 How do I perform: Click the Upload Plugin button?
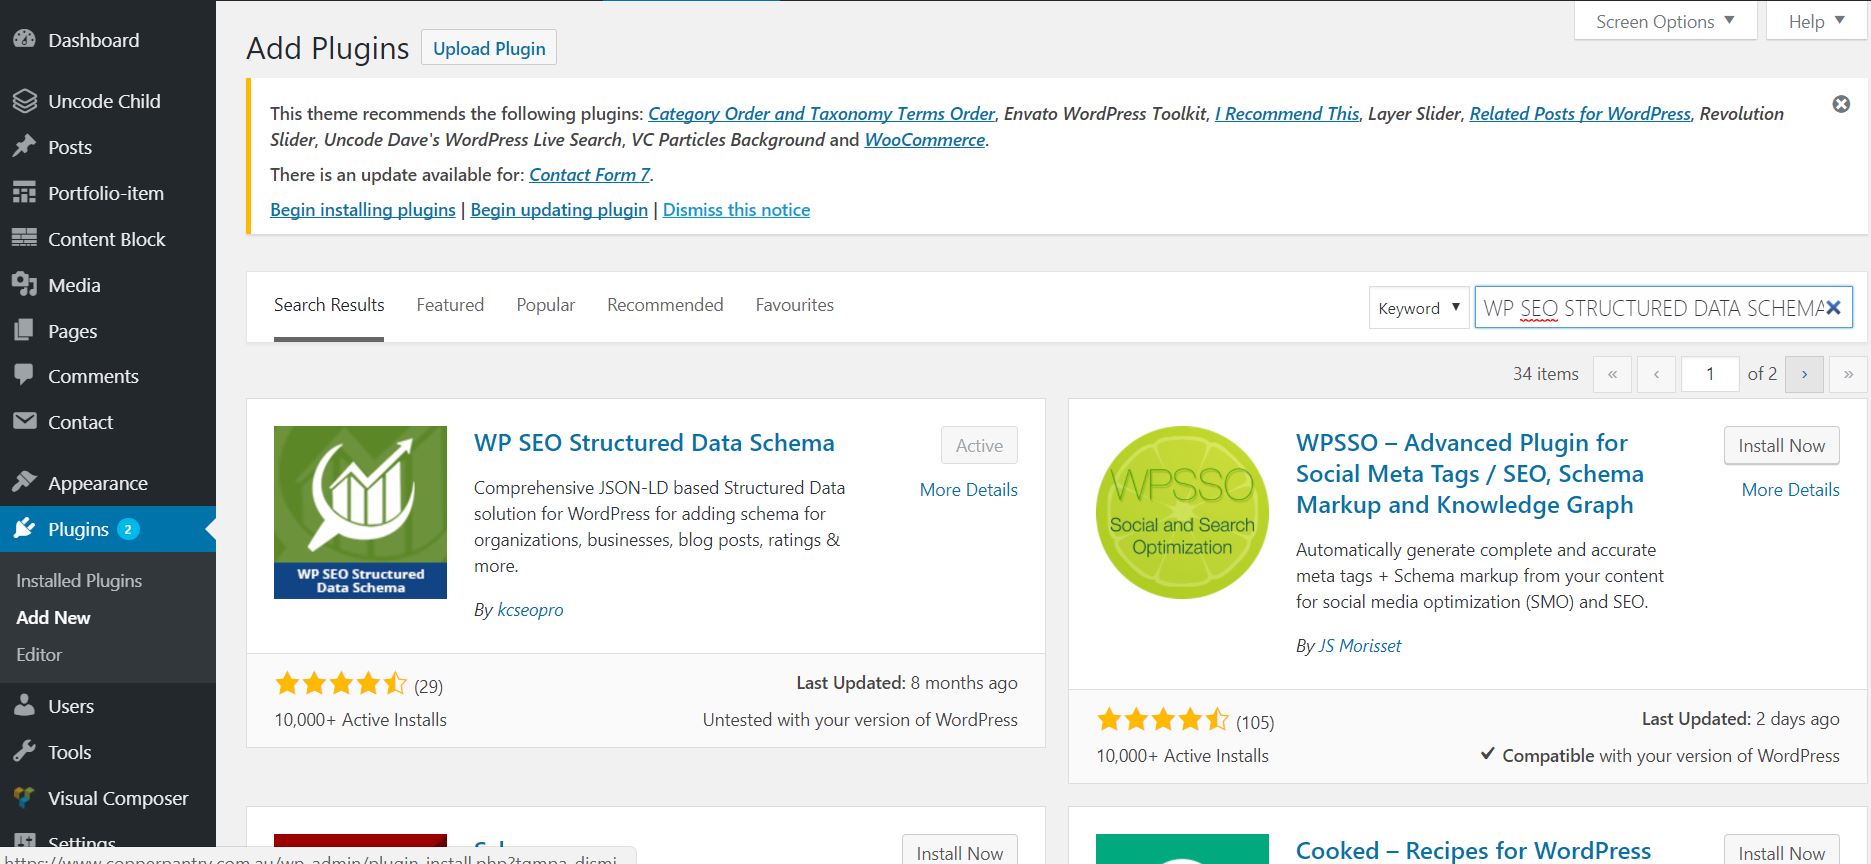tap(489, 48)
